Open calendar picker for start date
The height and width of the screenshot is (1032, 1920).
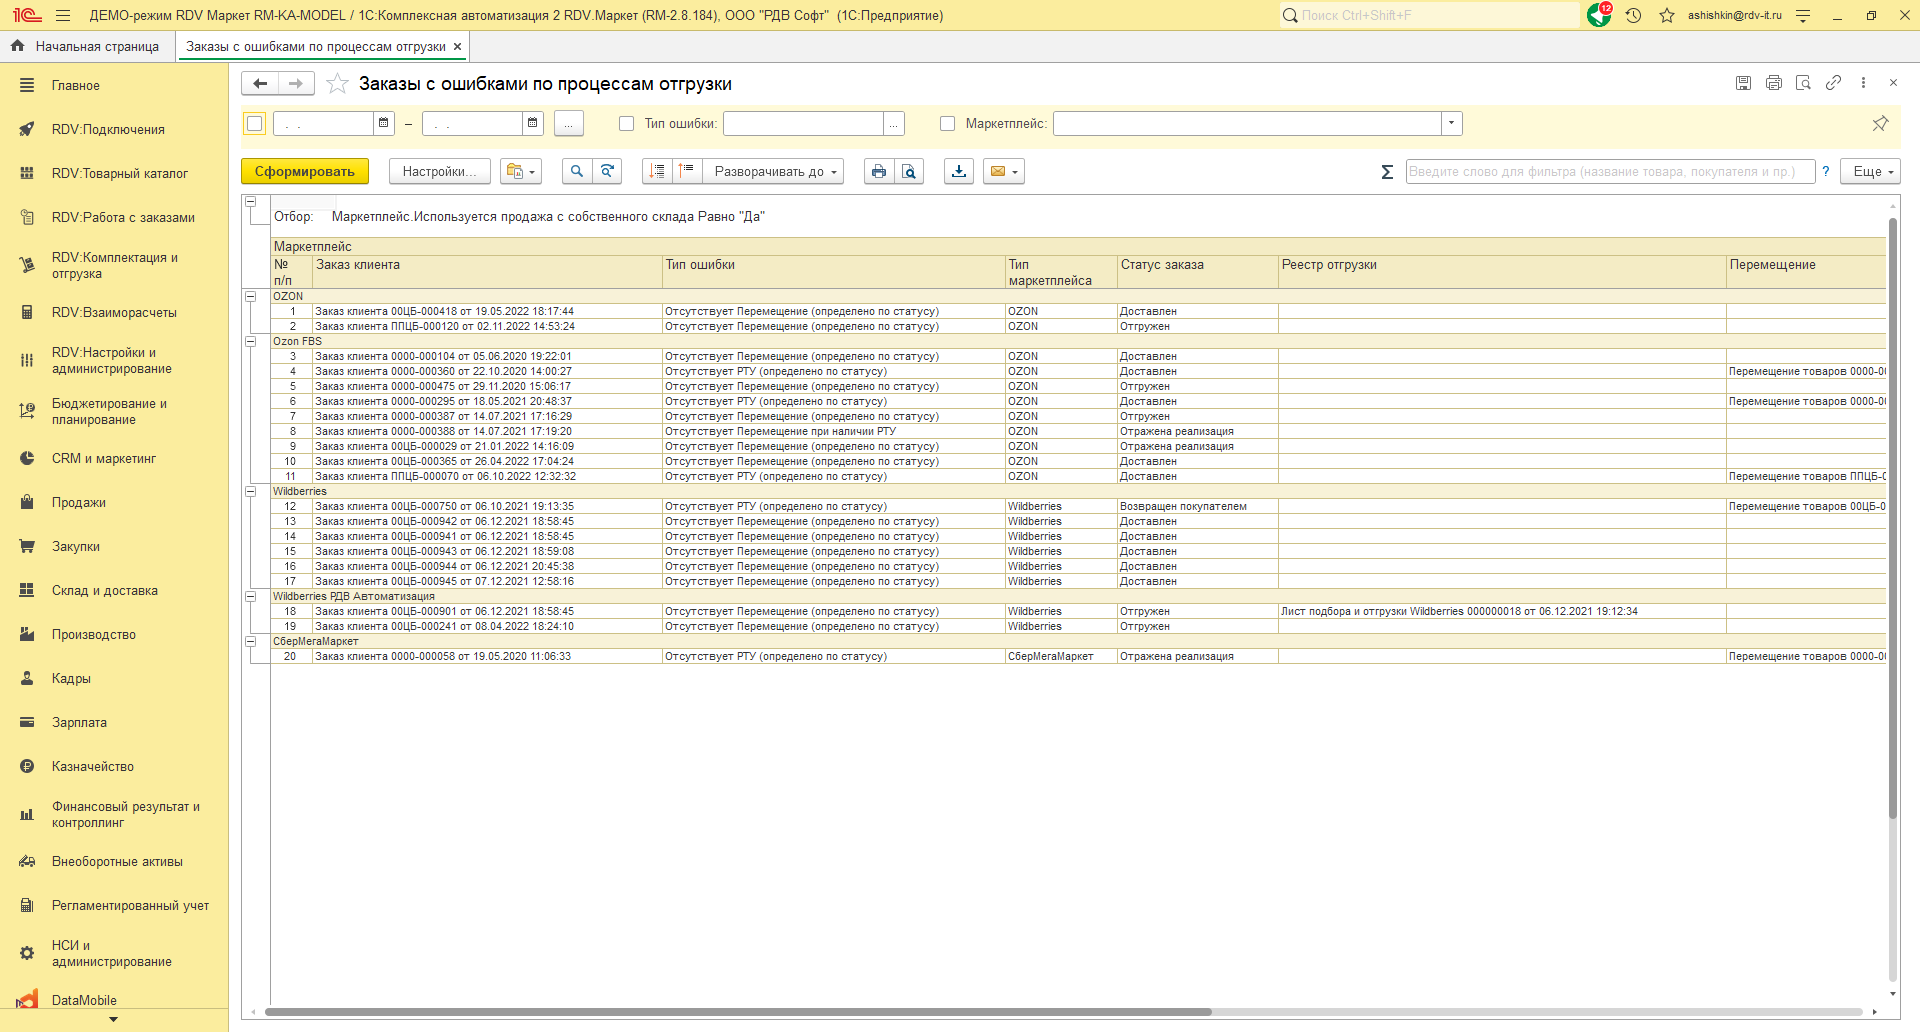coord(383,123)
